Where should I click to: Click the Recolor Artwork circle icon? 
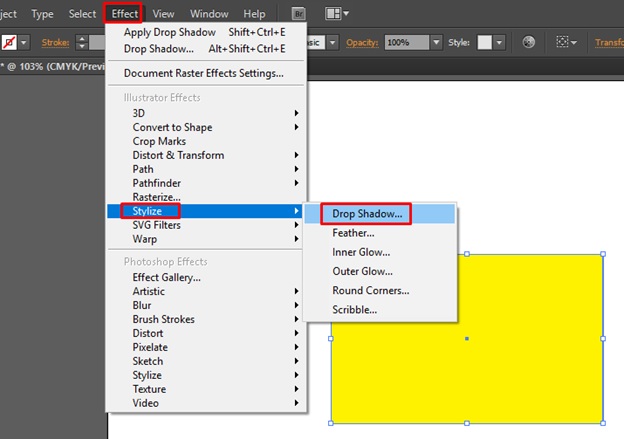coord(529,43)
